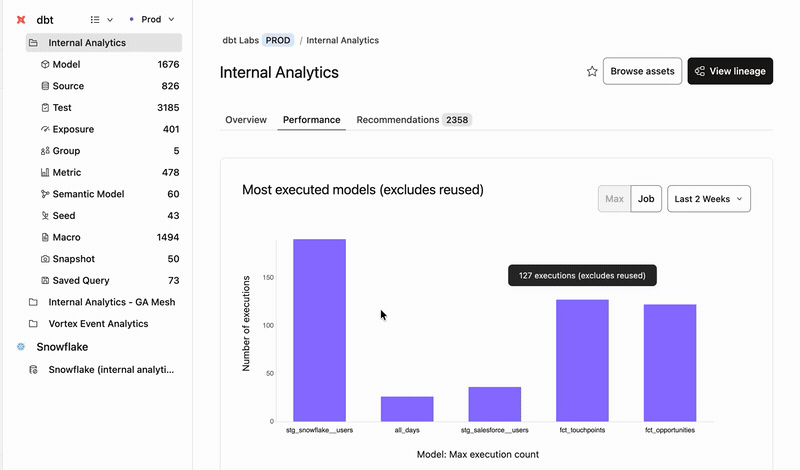Click the dbt logo icon
800x470 pixels.
click(21, 20)
